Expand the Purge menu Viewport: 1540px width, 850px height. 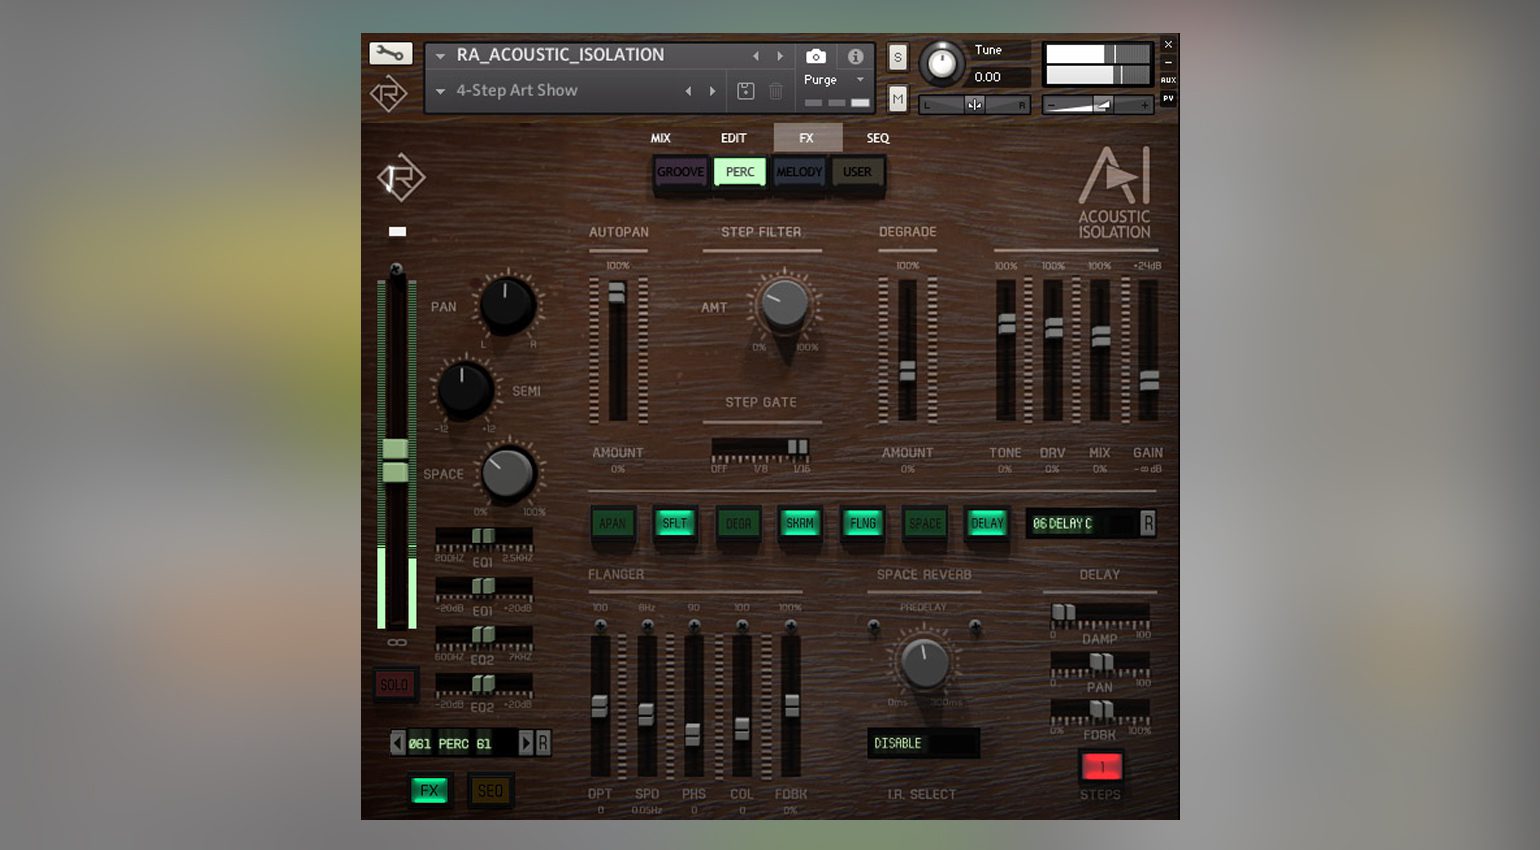pos(859,80)
